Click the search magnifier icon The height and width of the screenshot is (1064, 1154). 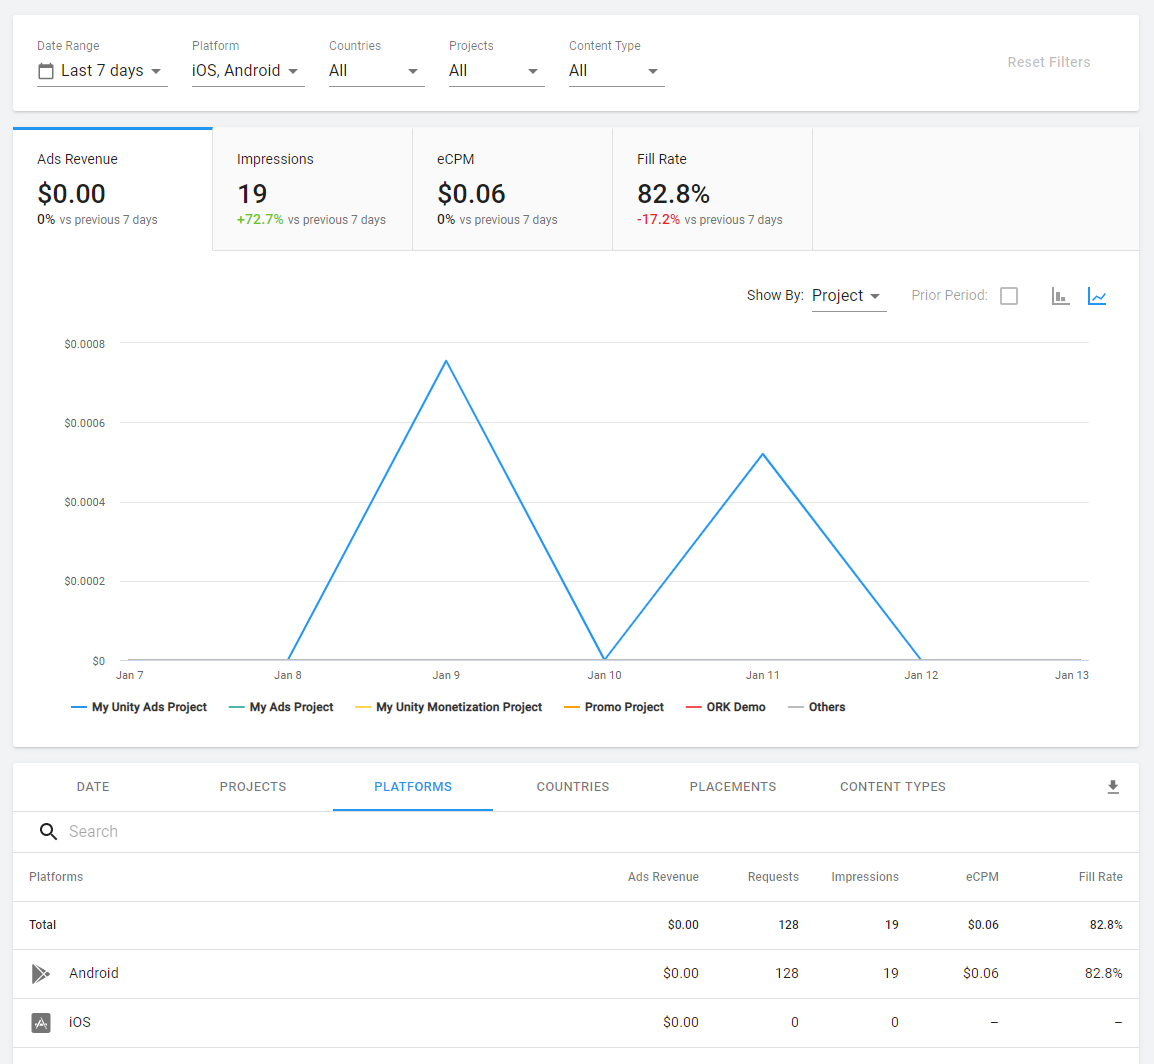tap(48, 831)
